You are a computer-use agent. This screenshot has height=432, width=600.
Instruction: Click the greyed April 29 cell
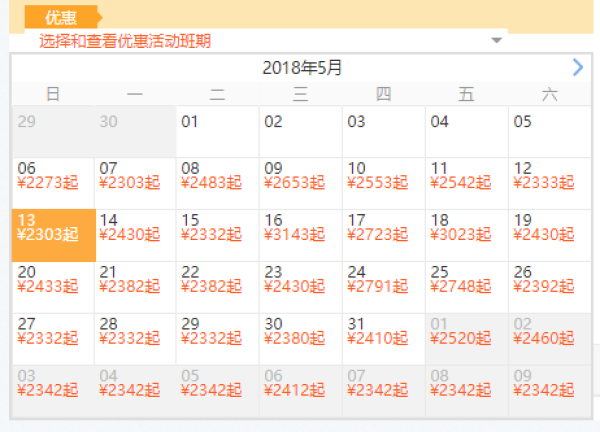(x=54, y=132)
